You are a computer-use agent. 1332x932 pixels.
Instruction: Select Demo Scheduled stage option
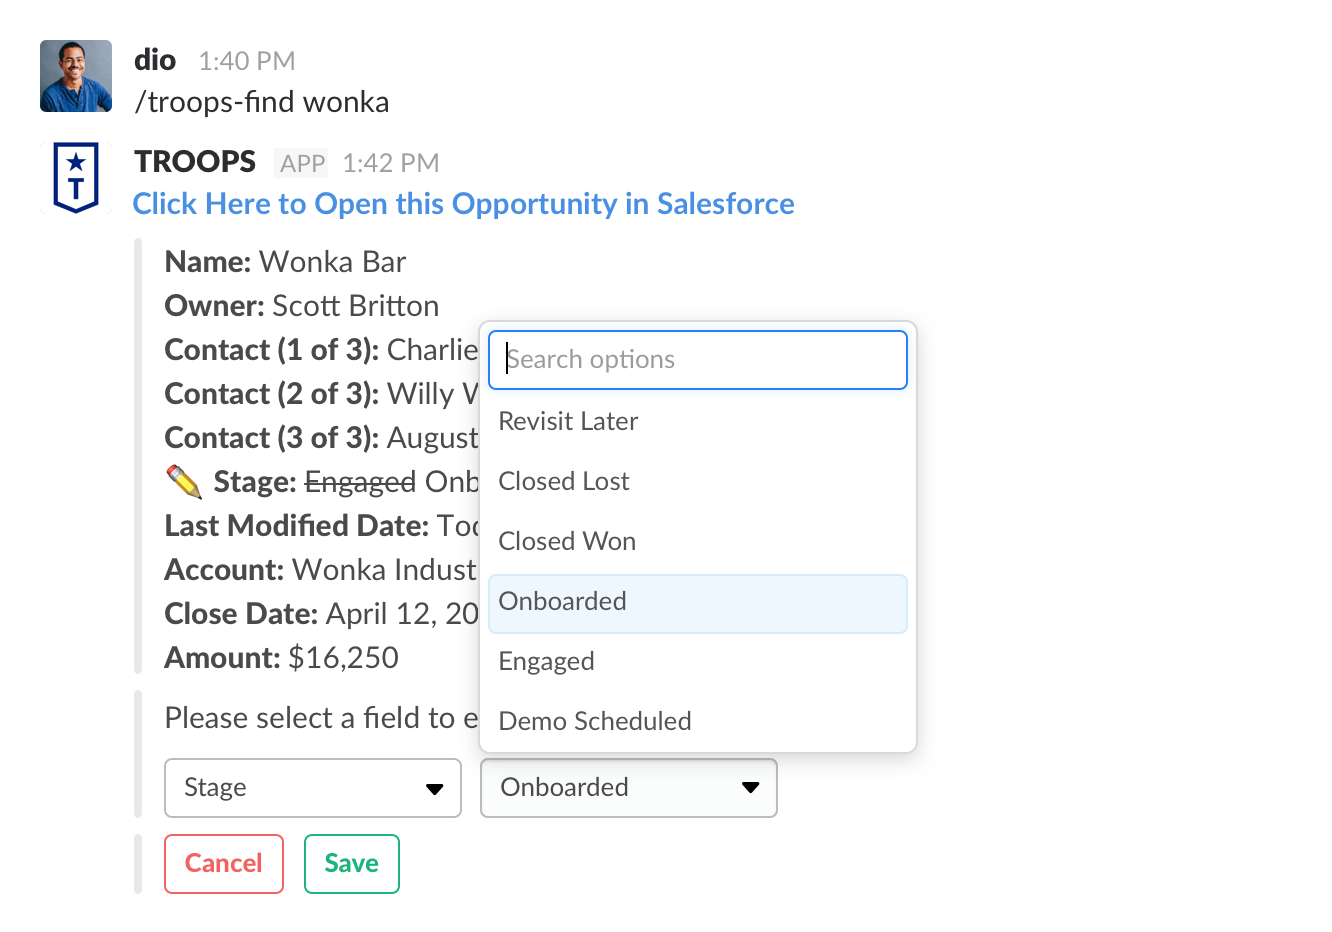(x=594, y=721)
